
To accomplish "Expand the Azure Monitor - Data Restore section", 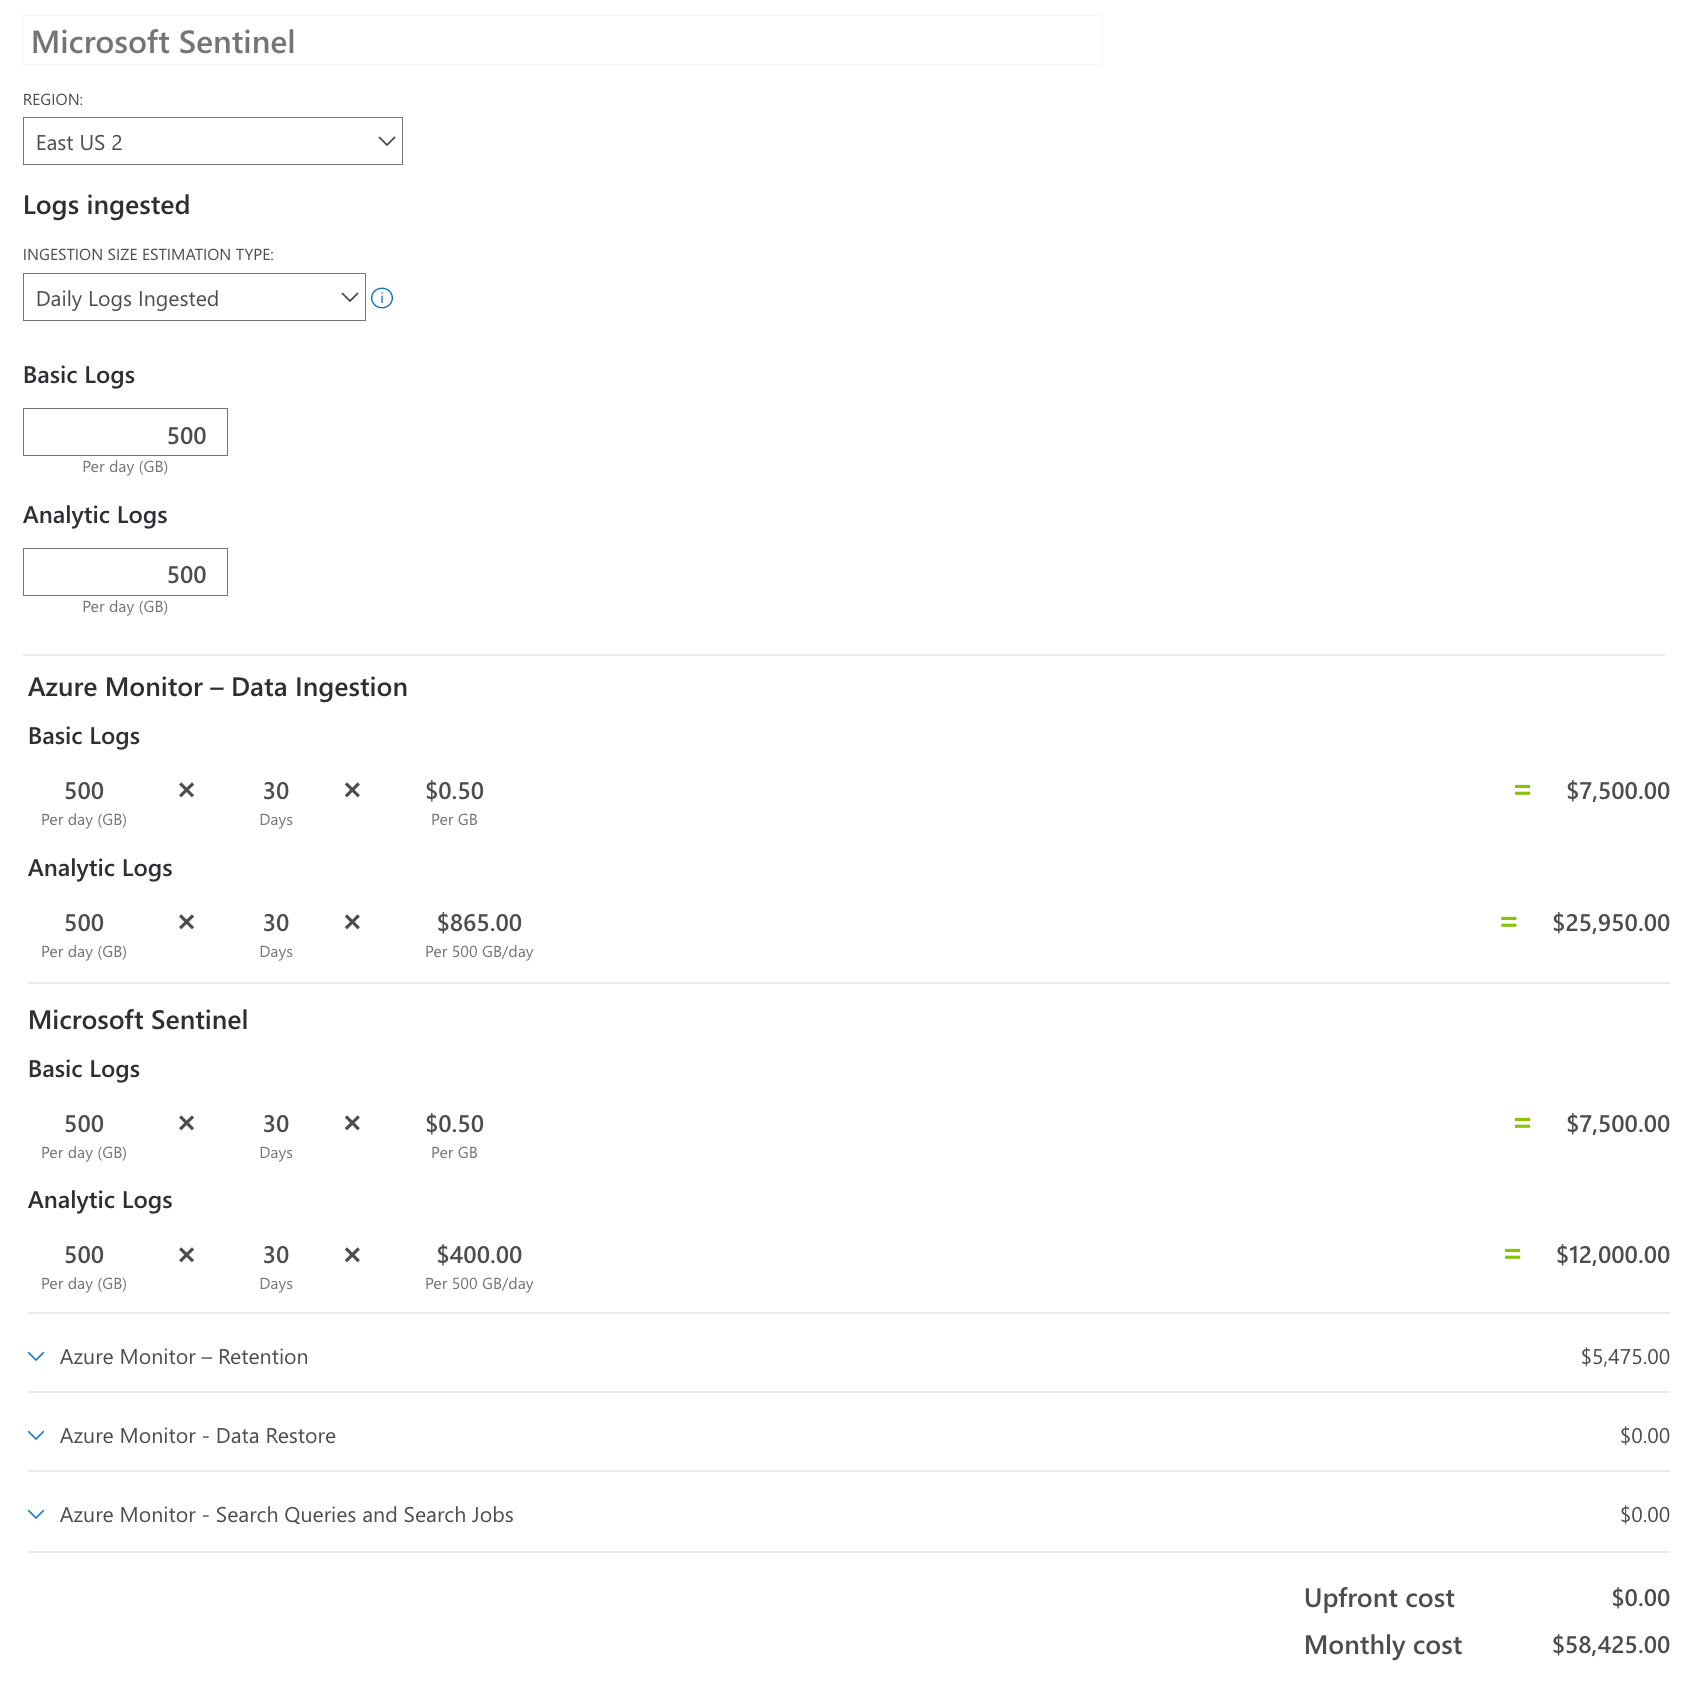I will pyautogui.click(x=37, y=1435).
